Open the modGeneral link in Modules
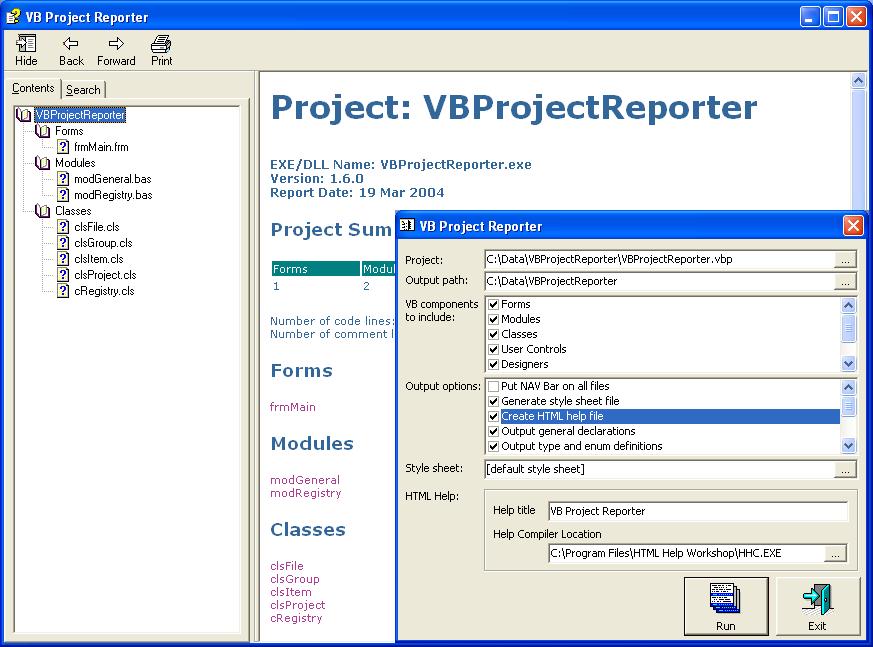 pyautogui.click(x=305, y=480)
